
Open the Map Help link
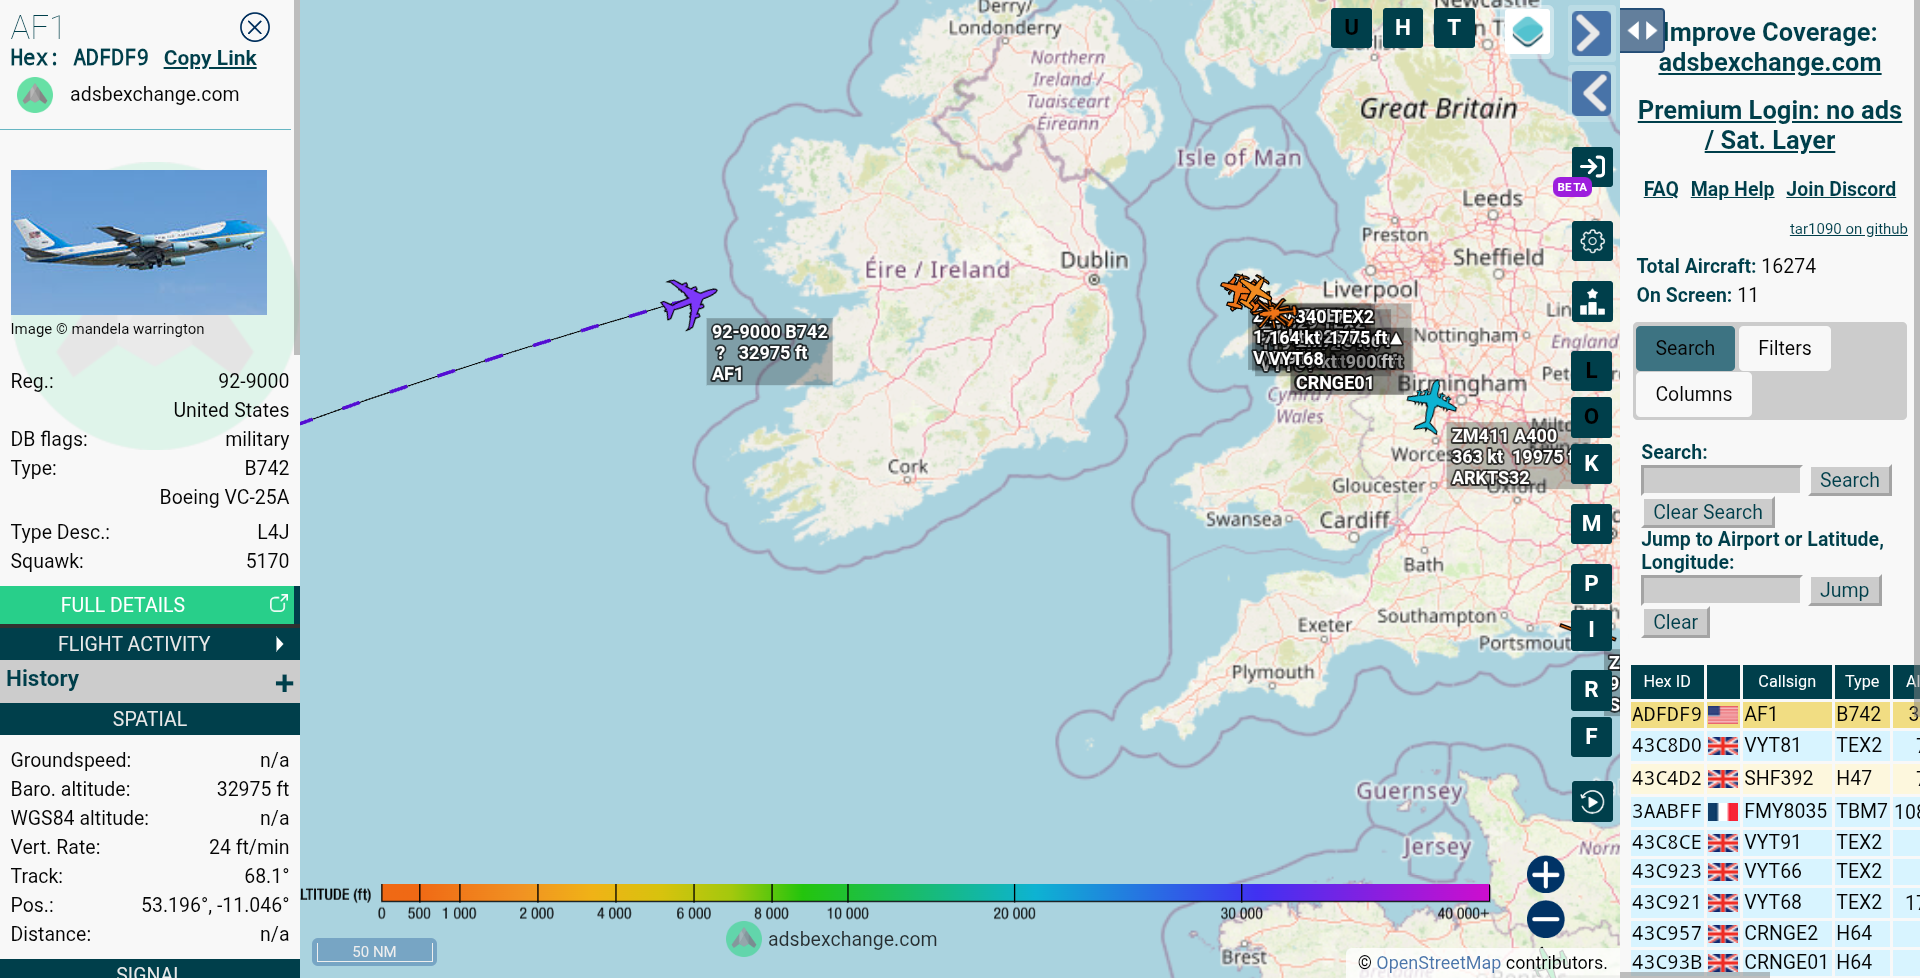click(x=1732, y=189)
